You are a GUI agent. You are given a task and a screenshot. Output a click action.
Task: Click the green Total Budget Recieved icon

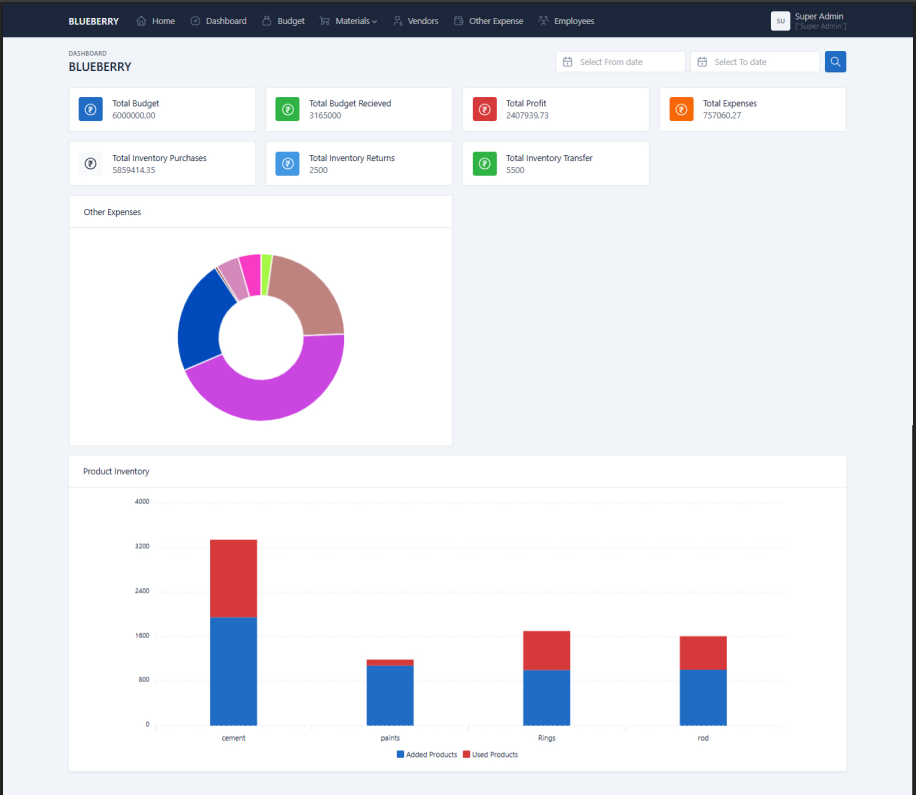click(x=288, y=109)
